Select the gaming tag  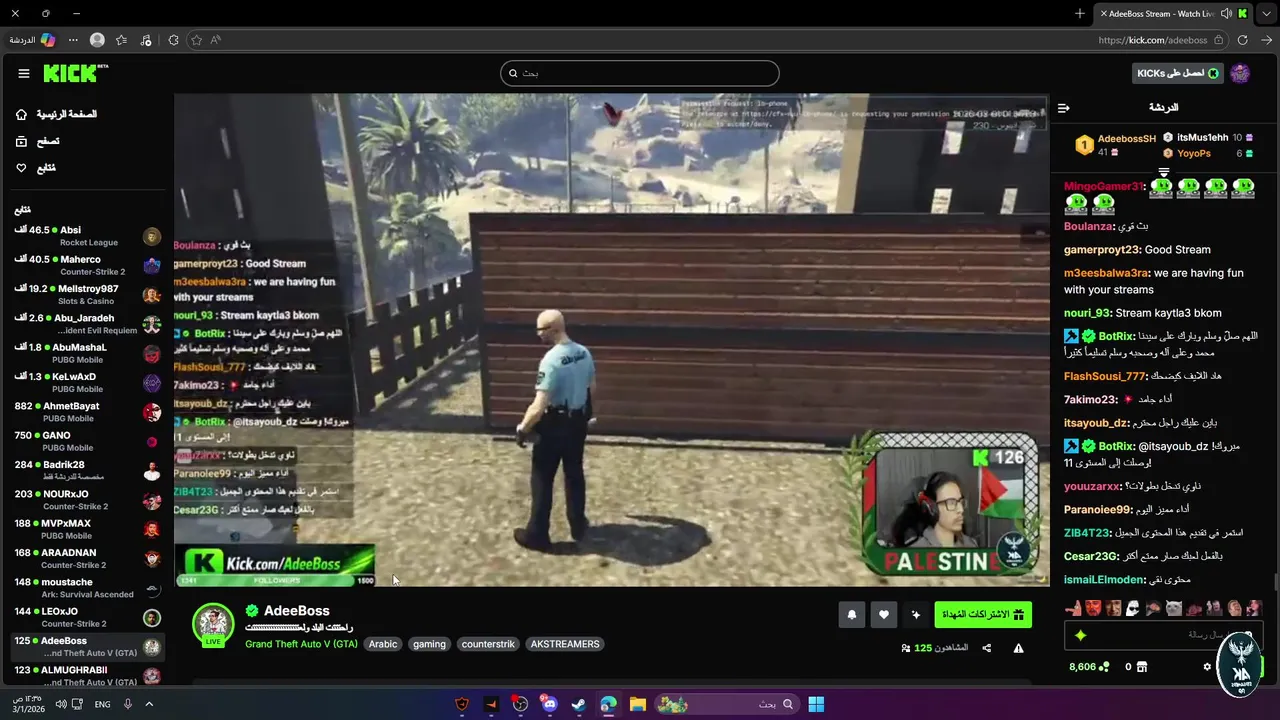tap(429, 644)
